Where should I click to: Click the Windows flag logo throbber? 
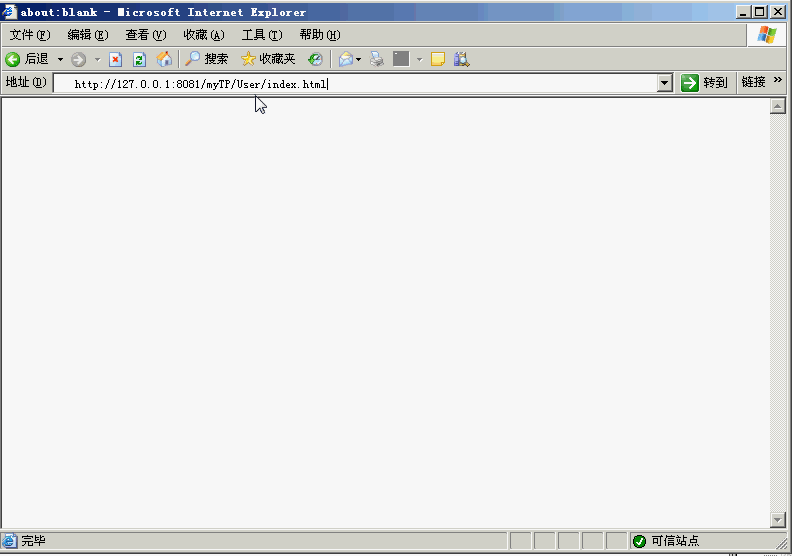pyautogui.click(x=767, y=35)
